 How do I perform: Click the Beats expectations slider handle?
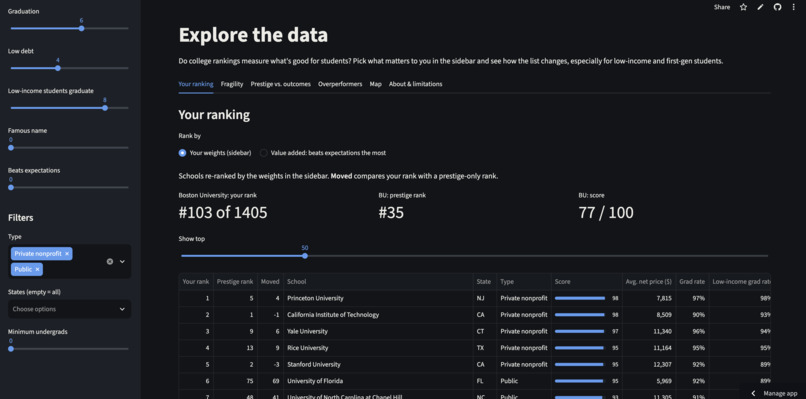pyautogui.click(x=11, y=187)
